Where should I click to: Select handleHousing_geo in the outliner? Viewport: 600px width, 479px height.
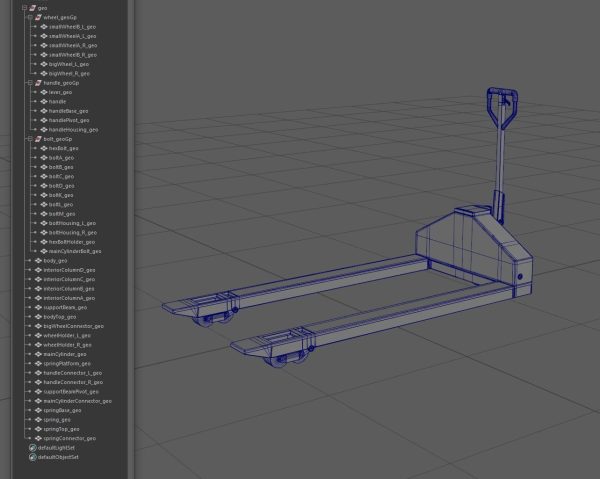[x=73, y=130]
